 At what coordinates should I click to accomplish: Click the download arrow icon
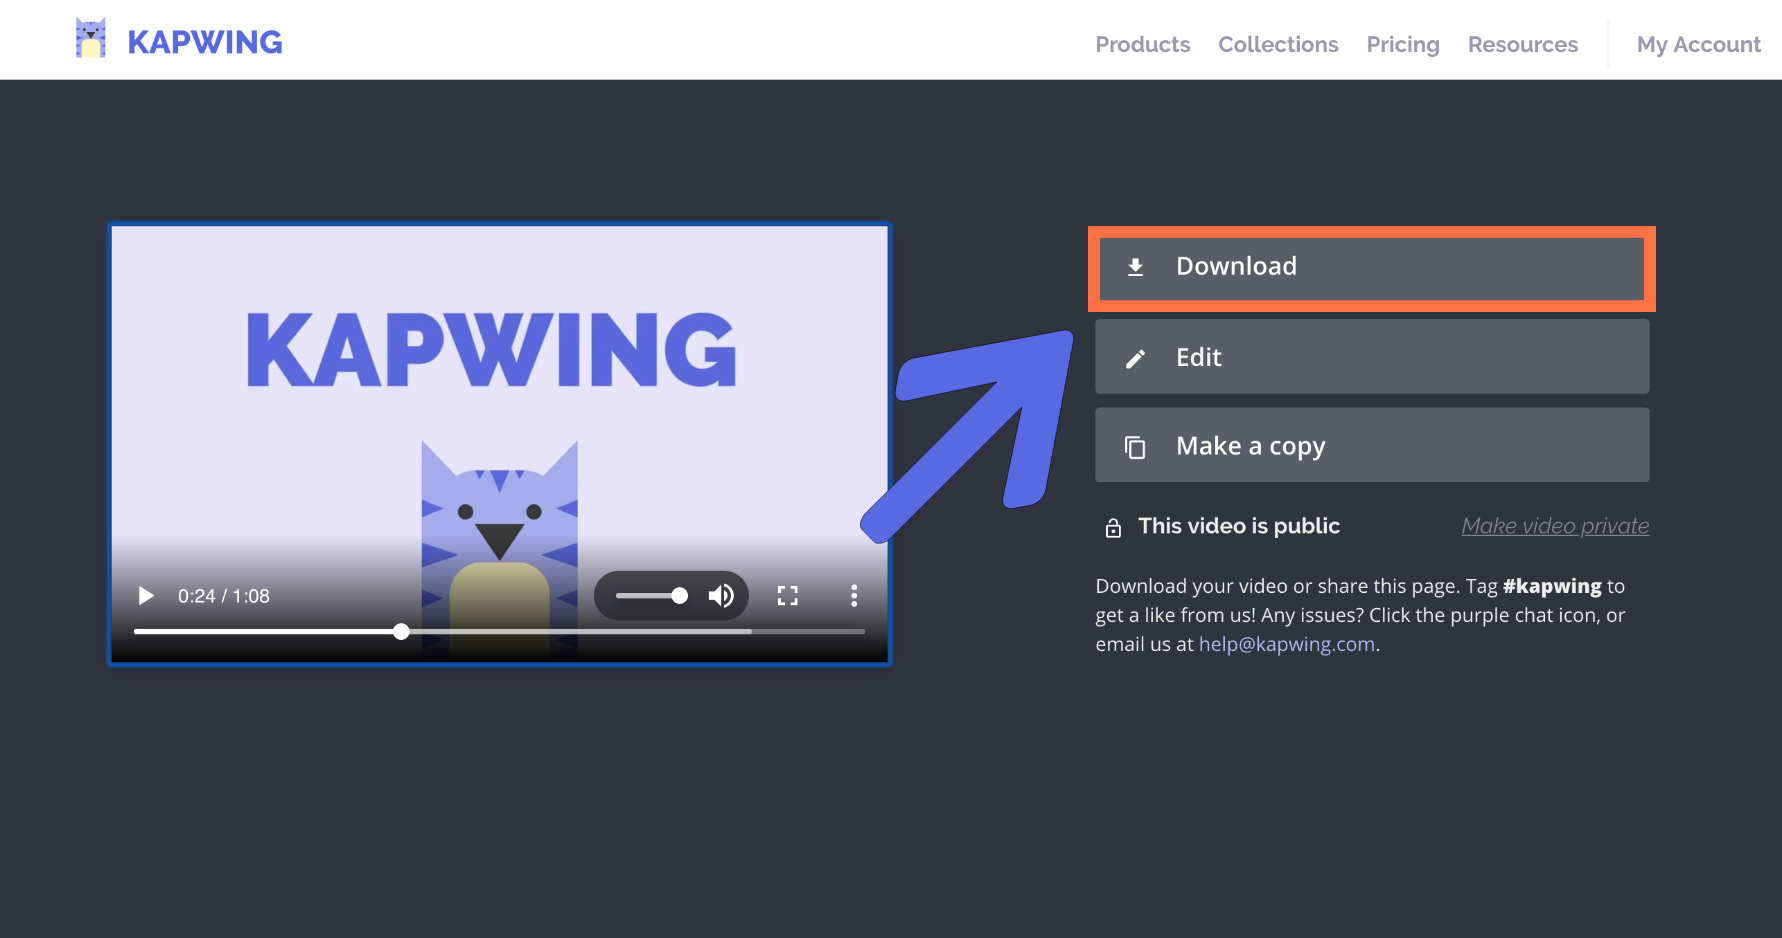coord(1135,267)
